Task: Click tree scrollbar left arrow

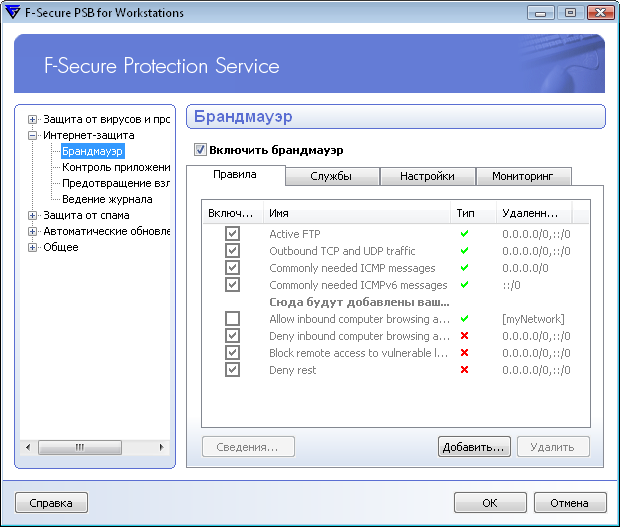Action: pos(28,448)
